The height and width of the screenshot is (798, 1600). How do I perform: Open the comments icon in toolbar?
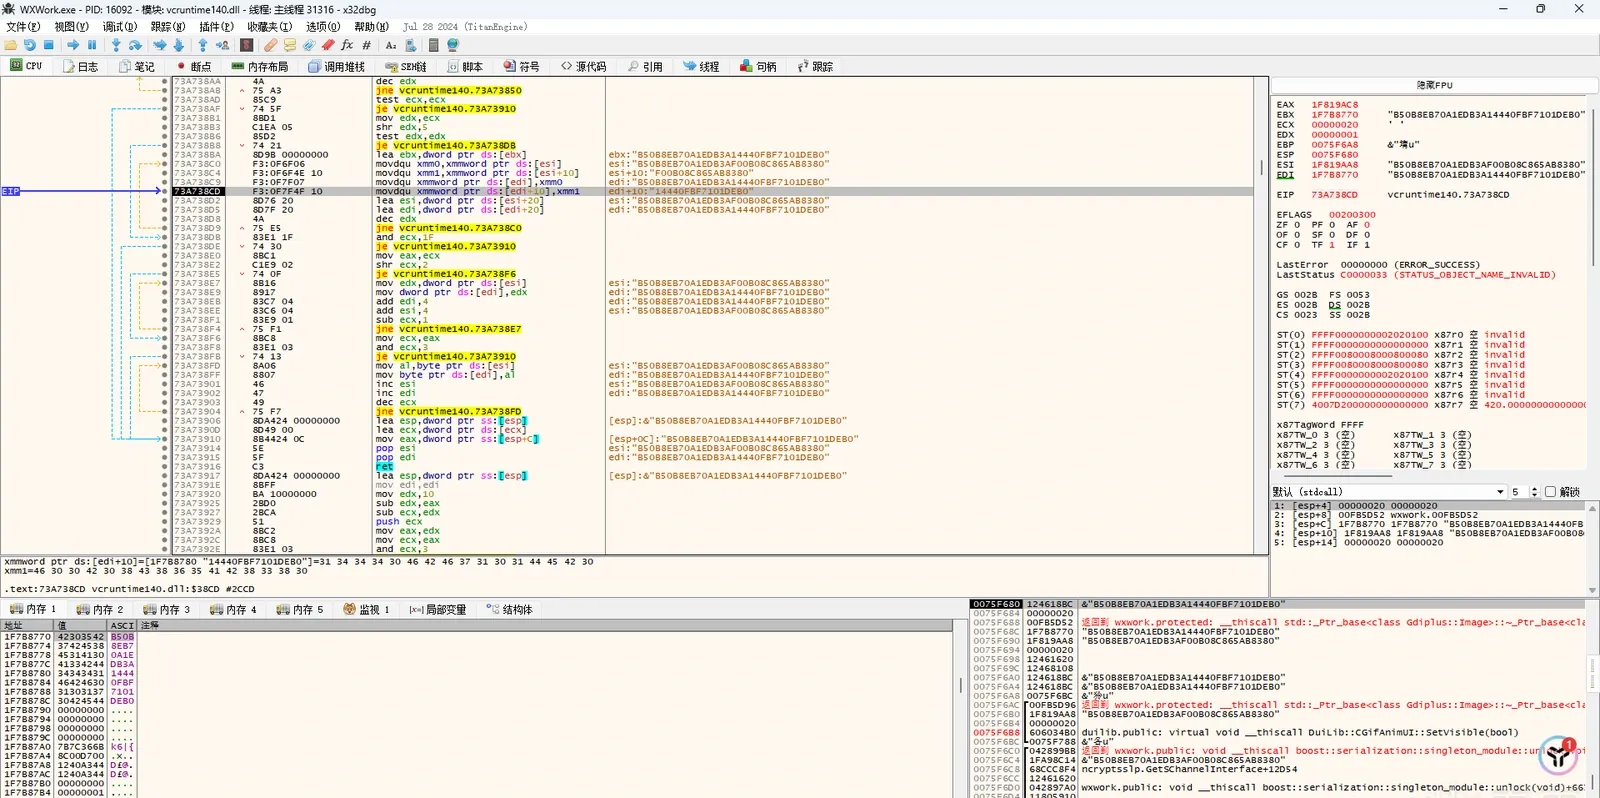click(290, 45)
